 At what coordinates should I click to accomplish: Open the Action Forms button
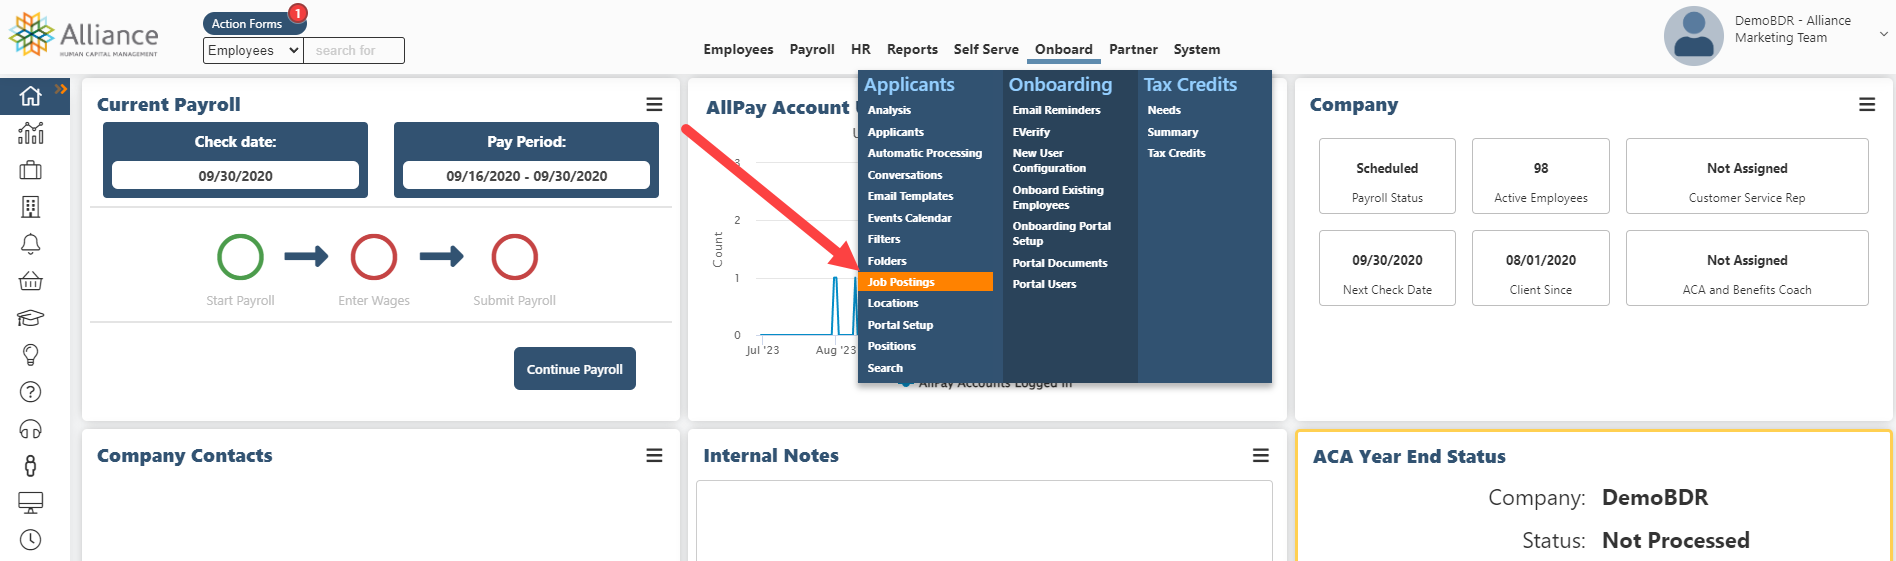coord(247,24)
